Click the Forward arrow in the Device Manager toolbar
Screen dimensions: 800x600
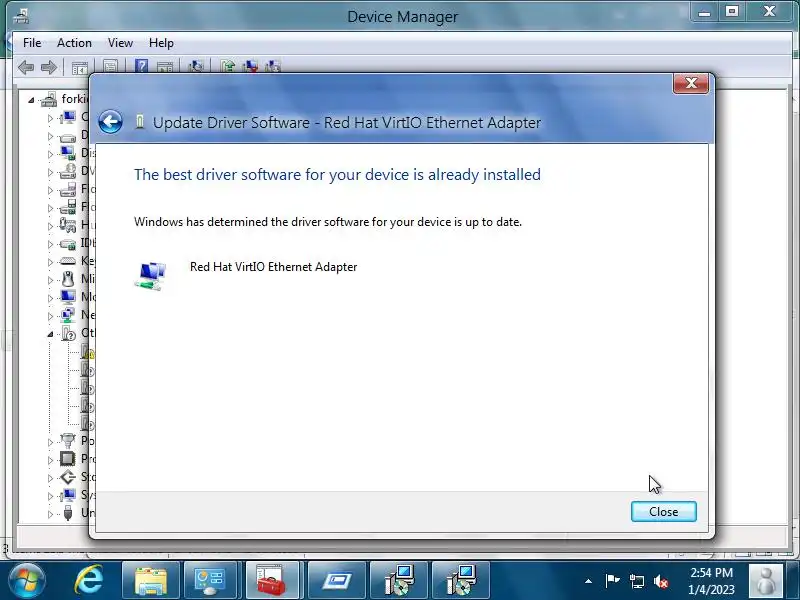48,67
